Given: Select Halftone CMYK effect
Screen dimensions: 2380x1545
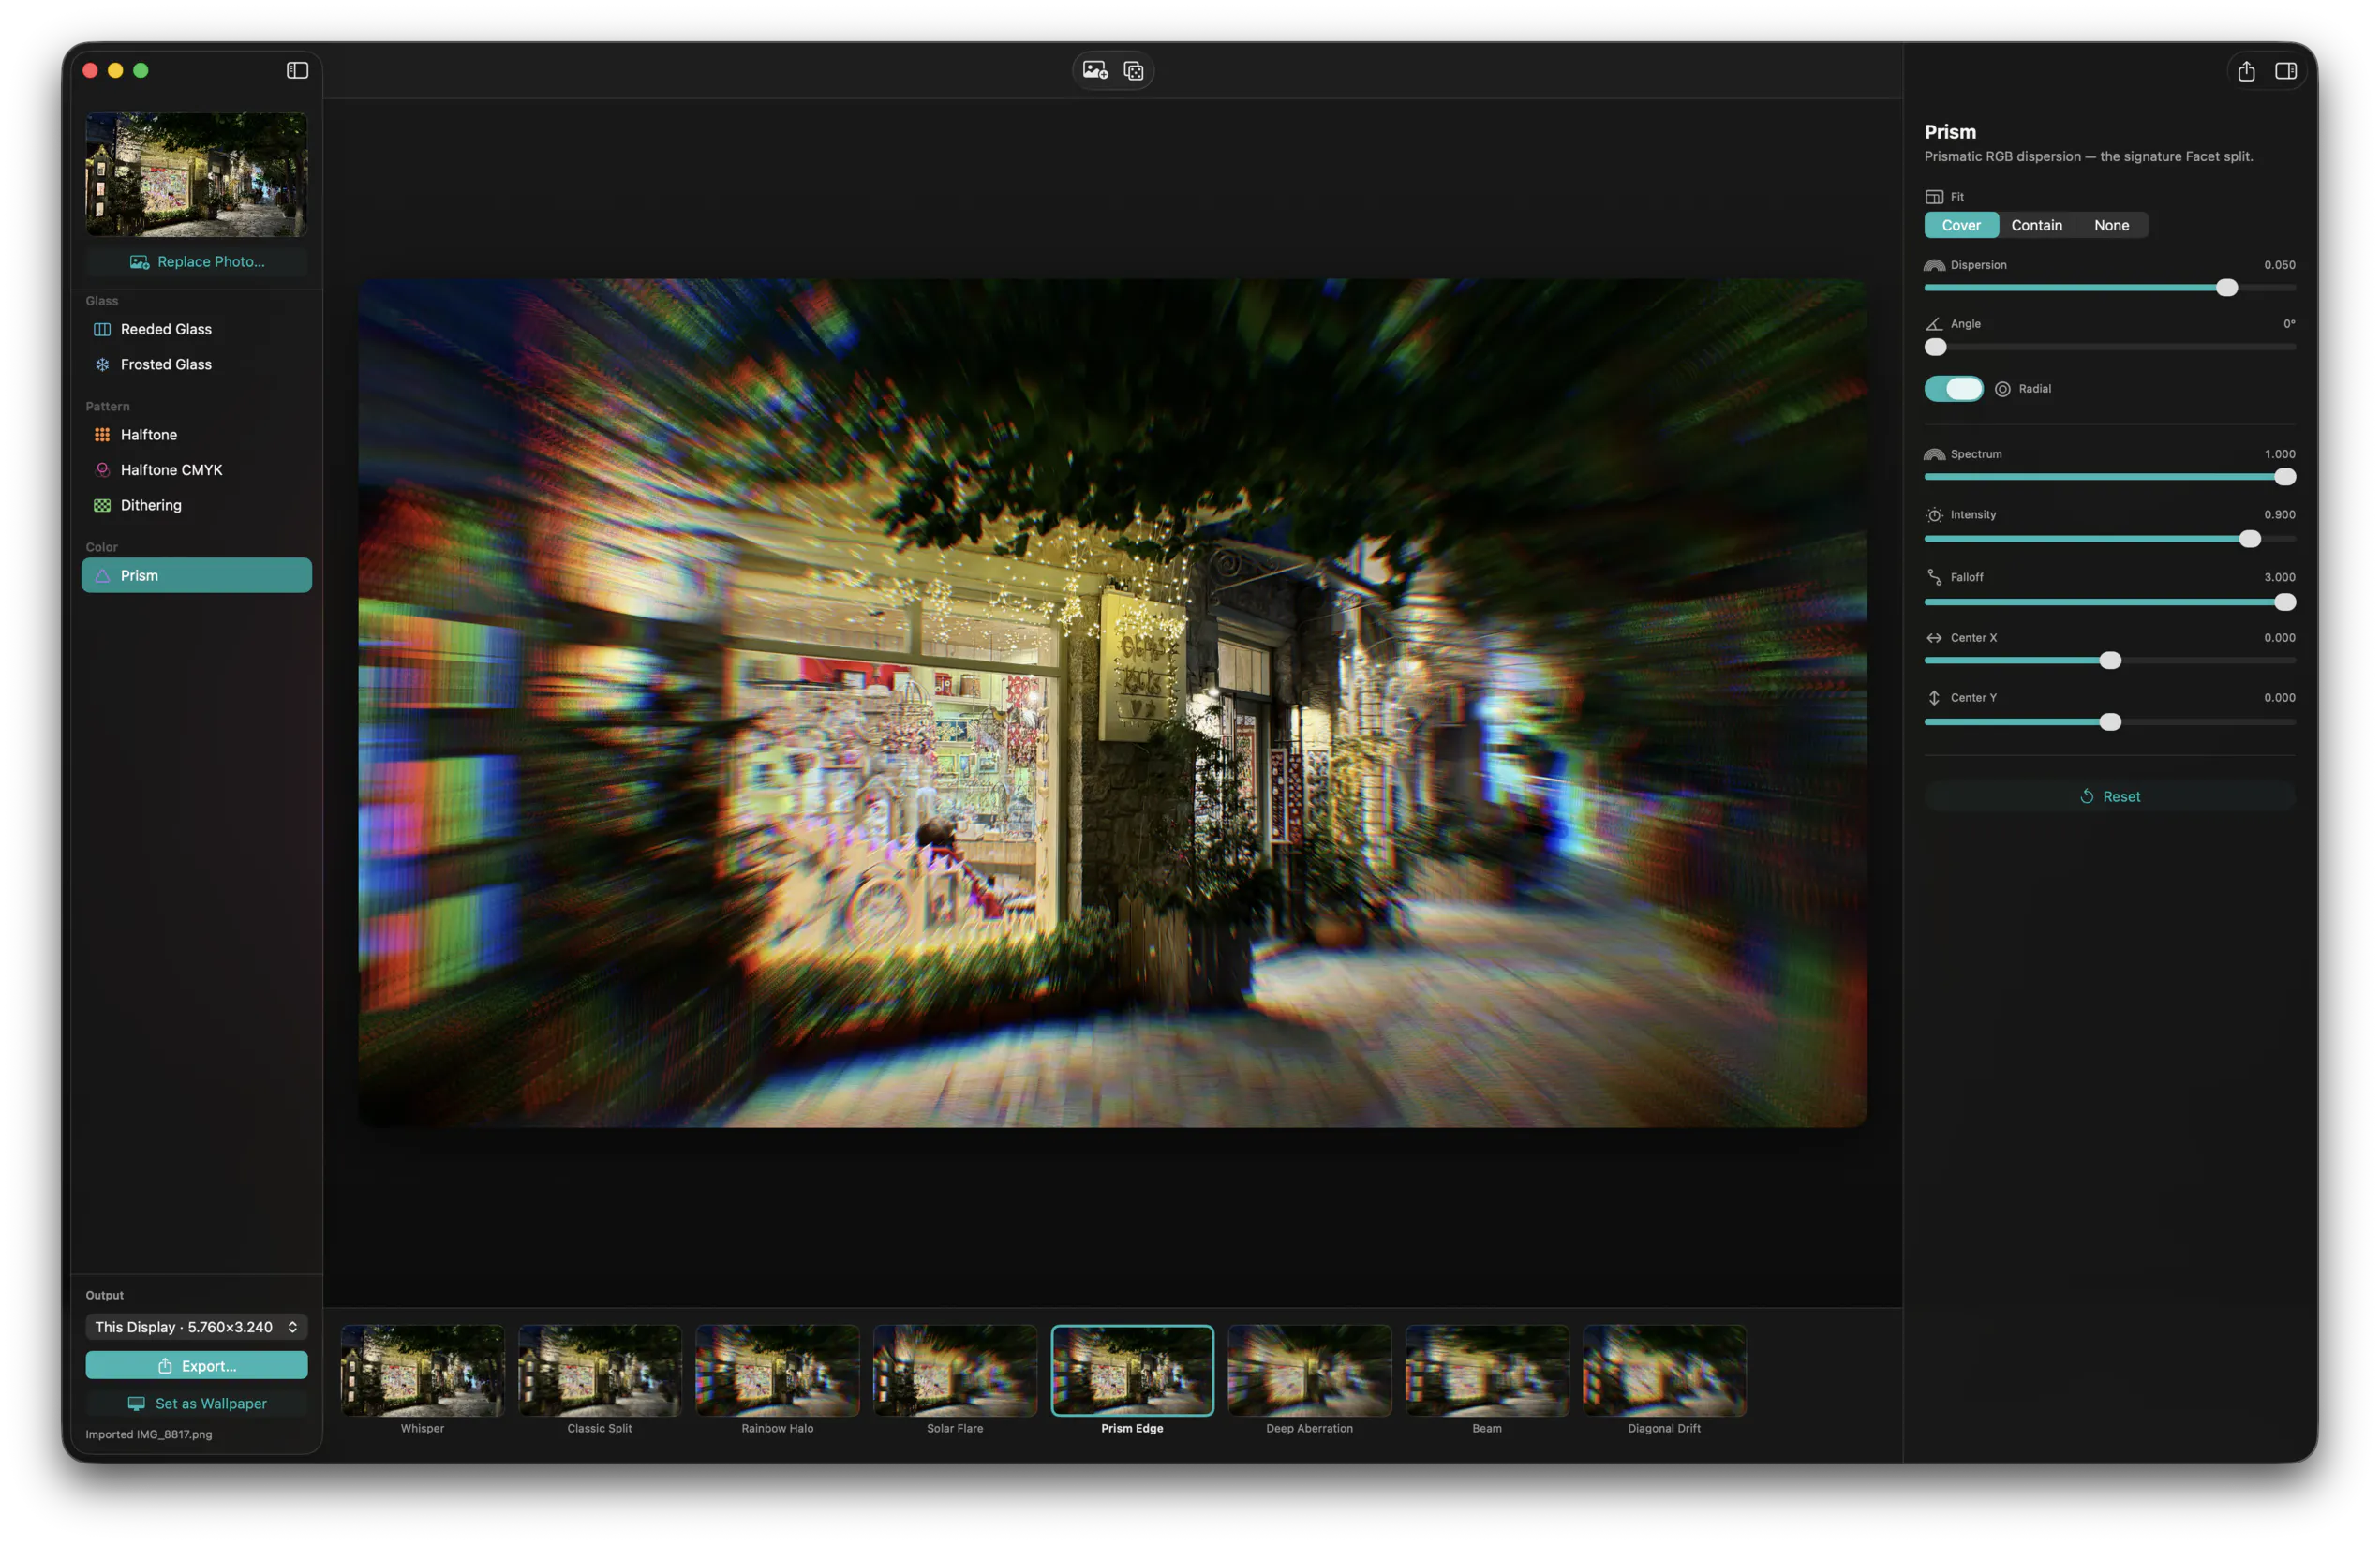Looking at the screenshot, I should pos(196,469).
